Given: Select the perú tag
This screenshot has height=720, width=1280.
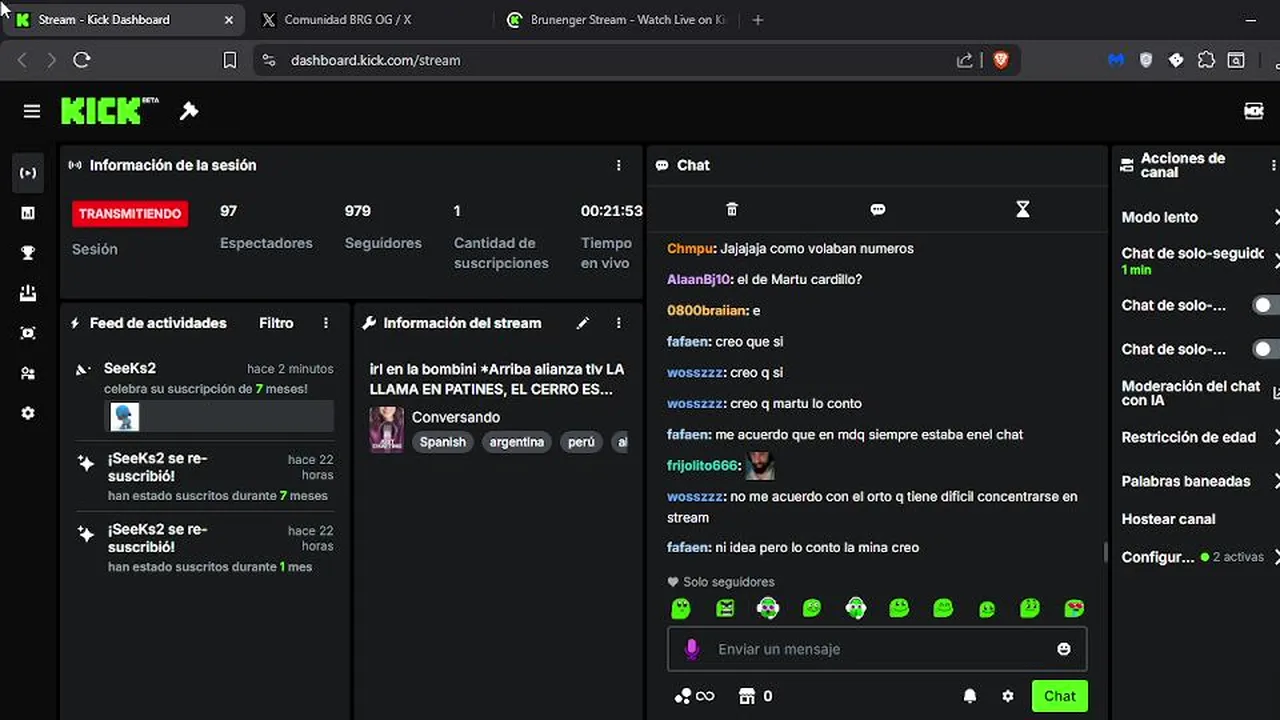Looking at the screenshot, I should [581, 442].
